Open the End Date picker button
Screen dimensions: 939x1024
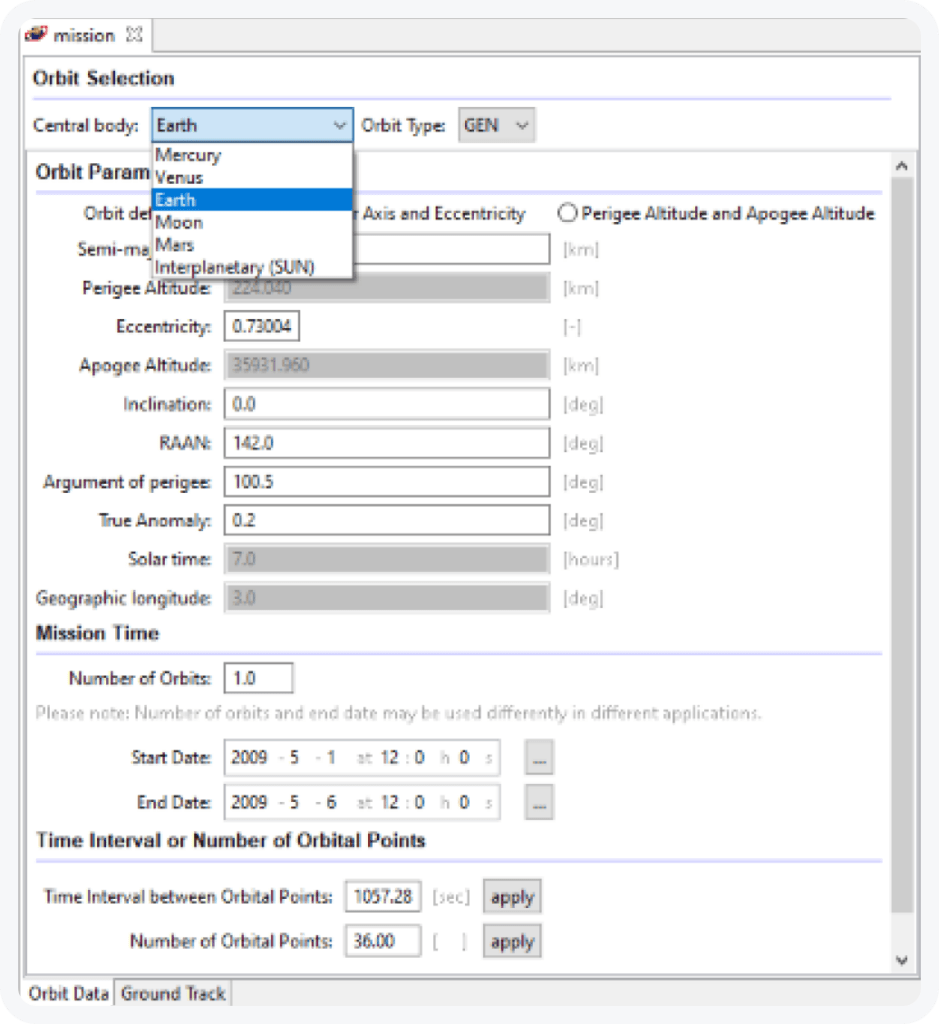pos(538,802)
